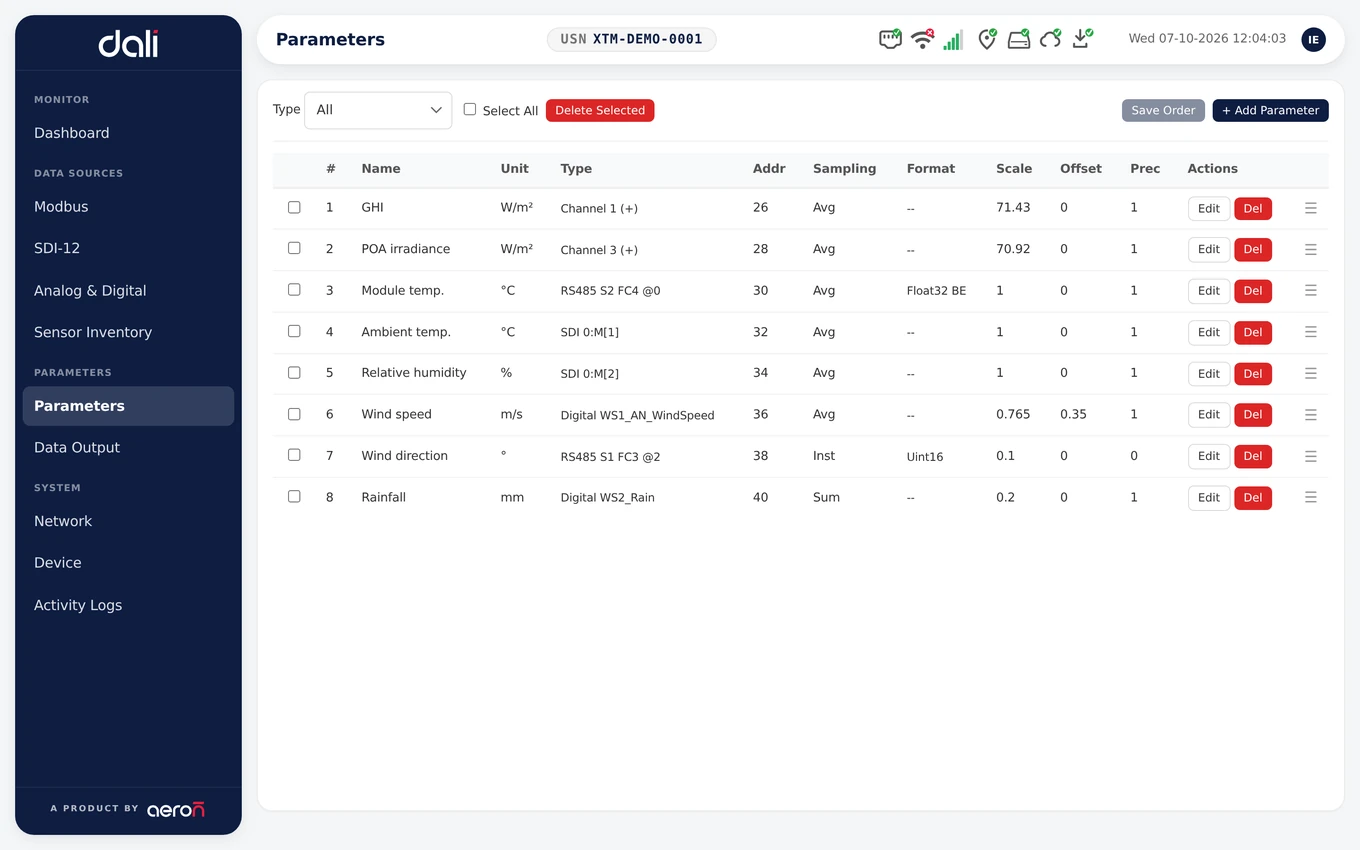This screenshot has width=1360, height=850.
Task: Check the Wind speed row checkbox
Action: pos(294,414)
